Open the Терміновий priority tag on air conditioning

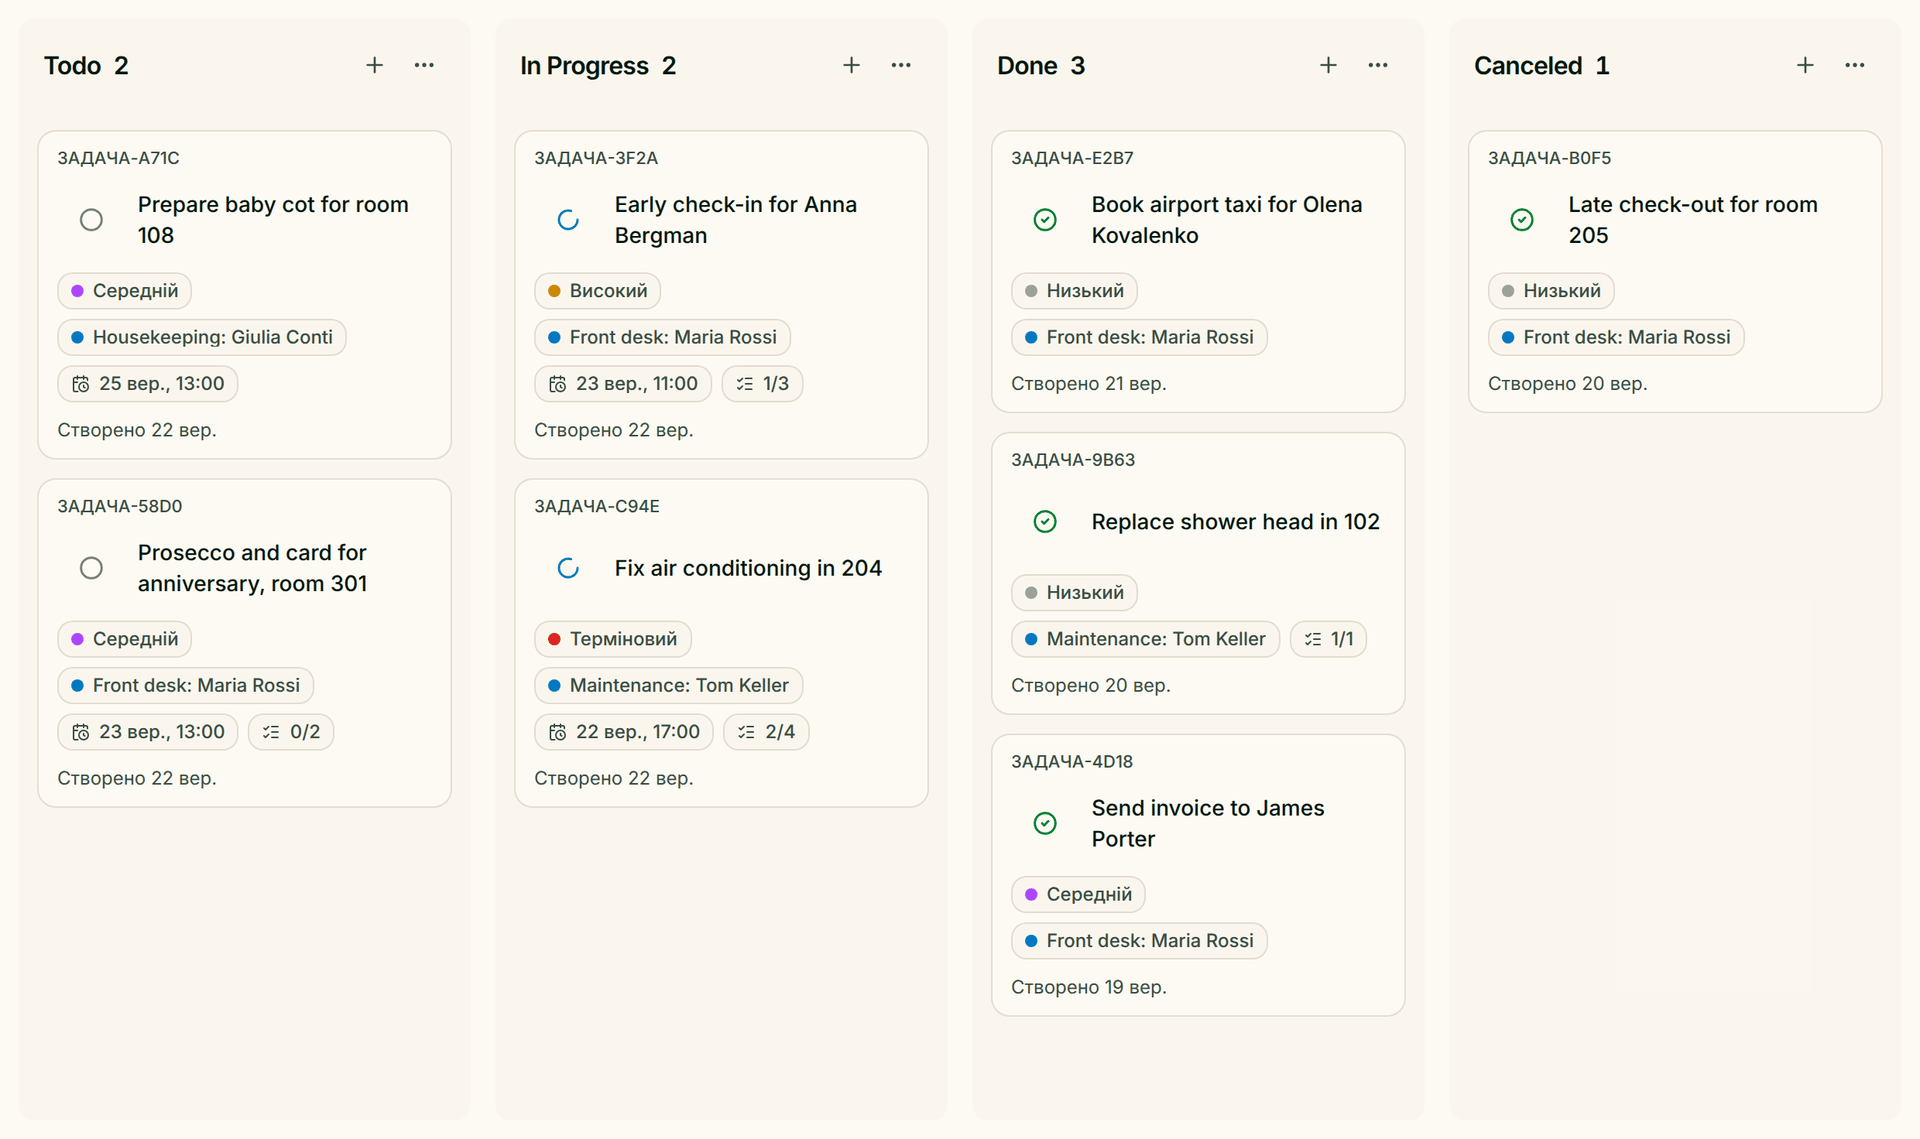click(613, 639)
